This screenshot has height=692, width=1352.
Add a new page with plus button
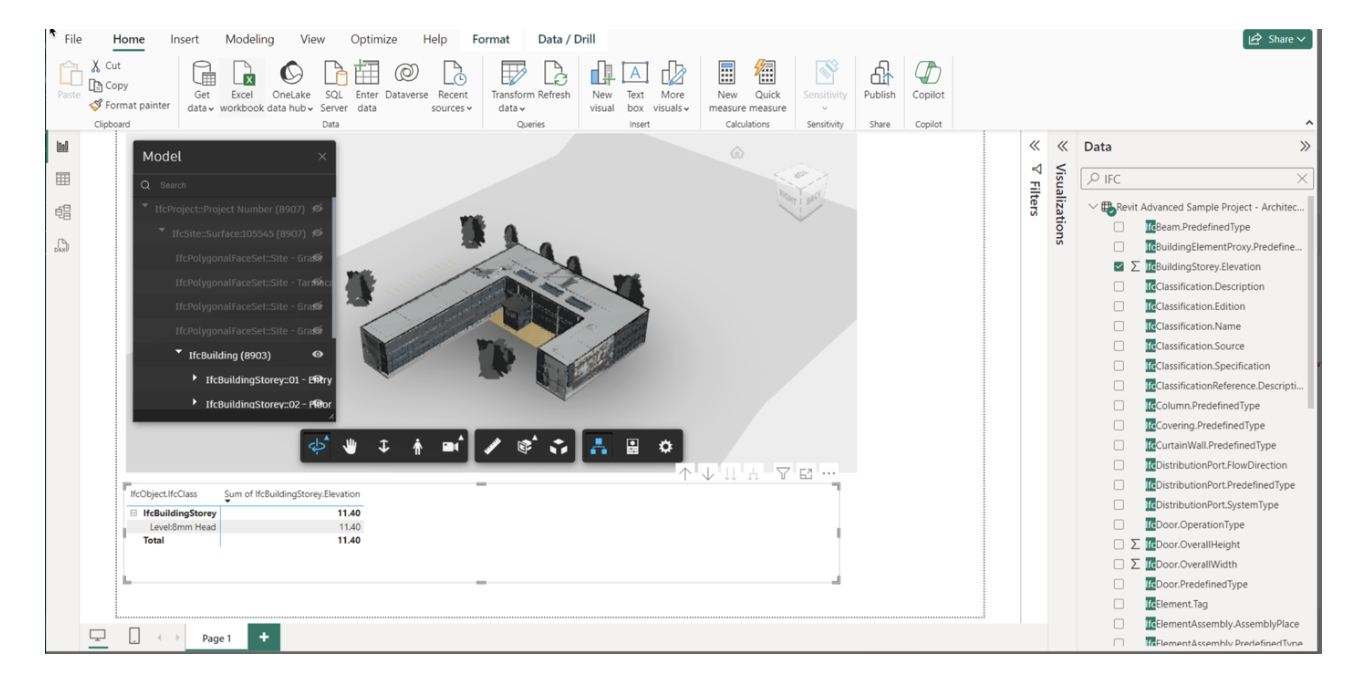(264, 637)
